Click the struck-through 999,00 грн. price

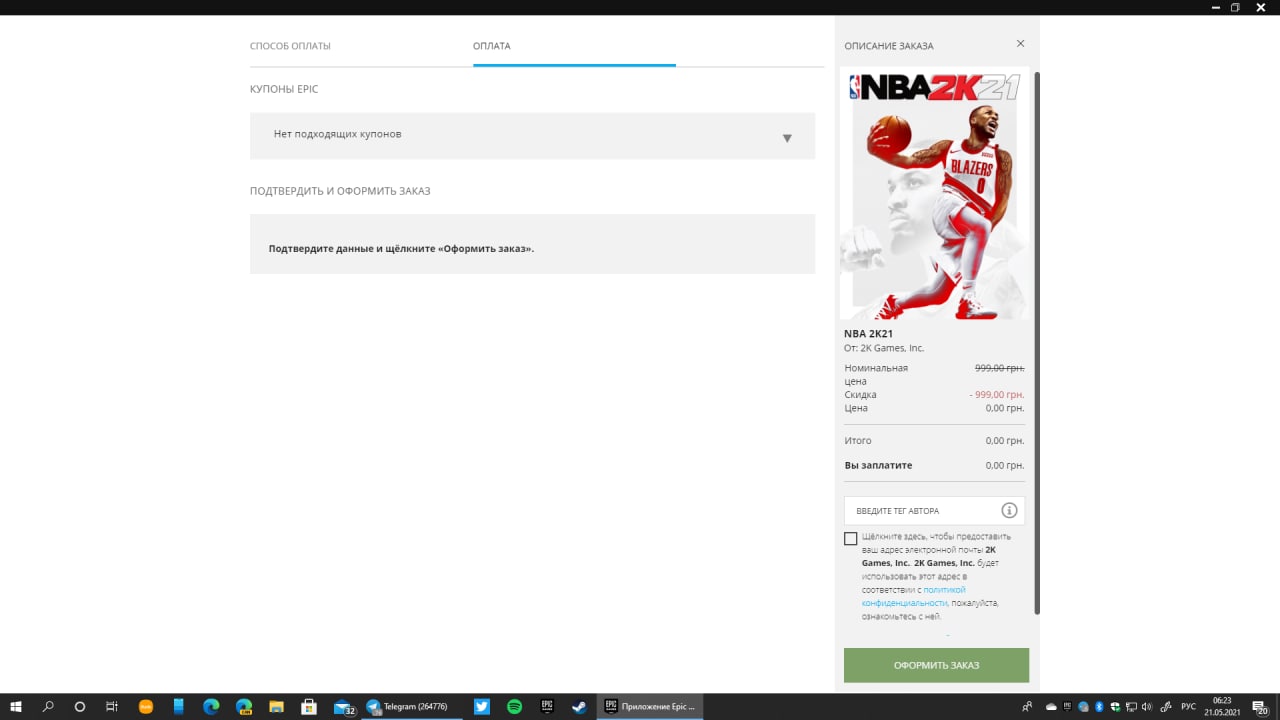tap(1000, 368)
